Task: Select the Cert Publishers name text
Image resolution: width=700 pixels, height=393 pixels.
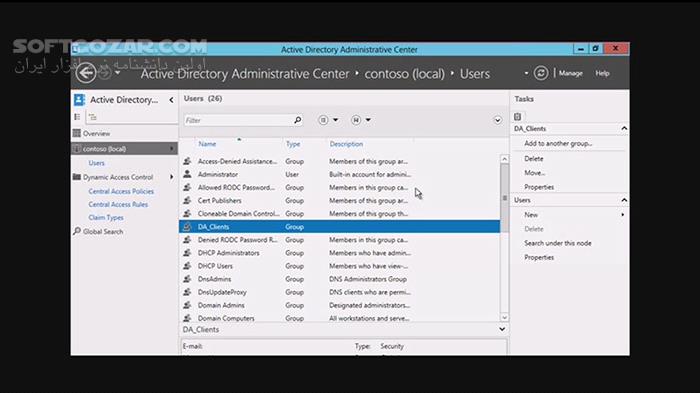Action: click(x=220, y=201)
